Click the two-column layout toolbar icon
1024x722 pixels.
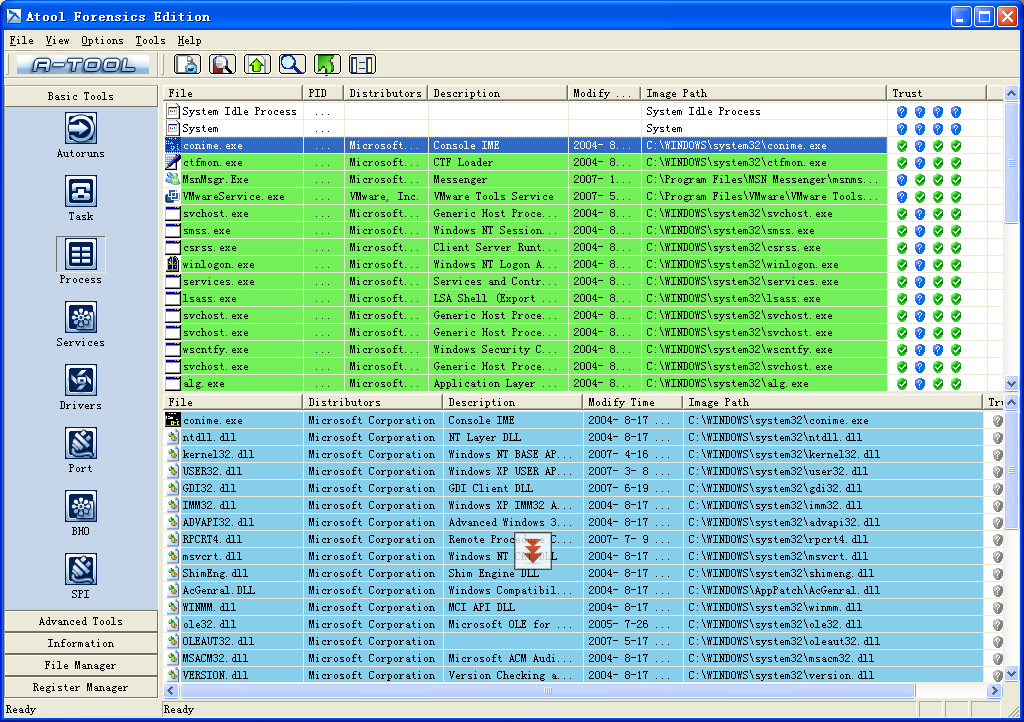coord(362,65)
